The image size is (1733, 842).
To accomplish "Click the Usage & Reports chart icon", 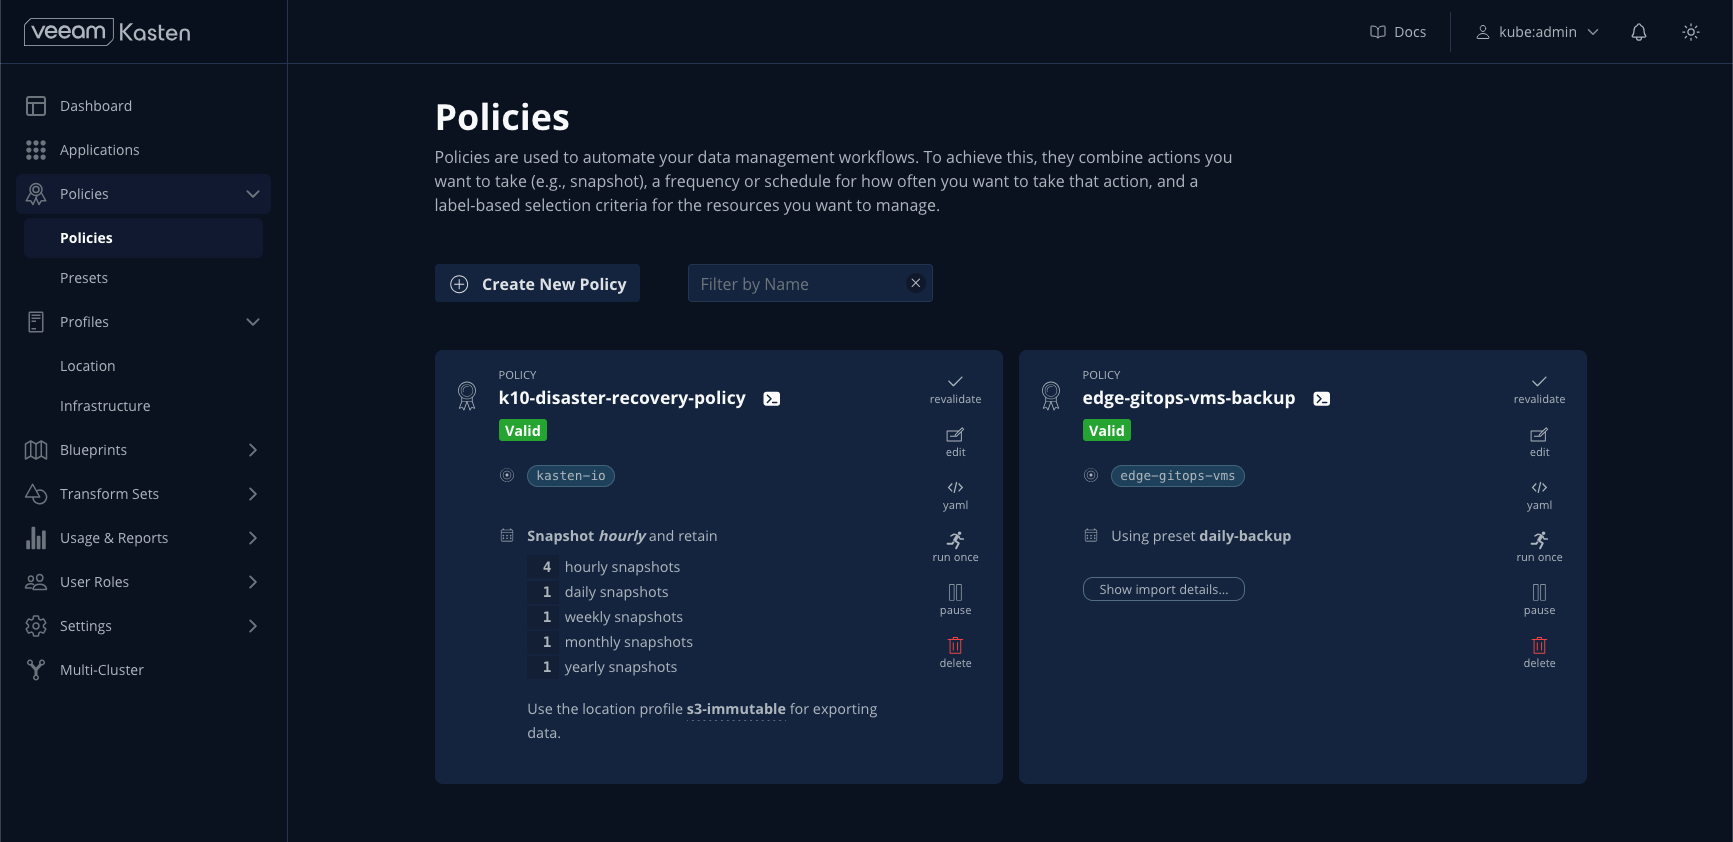I will tap(36, 538).
